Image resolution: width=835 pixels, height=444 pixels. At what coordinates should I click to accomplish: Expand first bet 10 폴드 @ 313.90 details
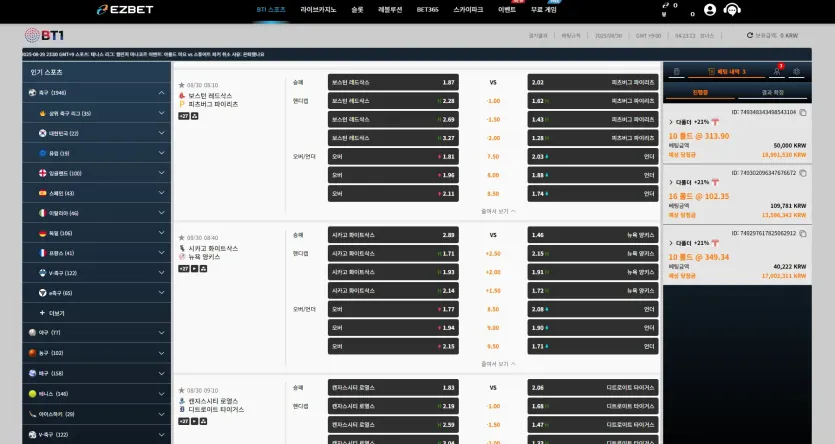click(671, 122)
